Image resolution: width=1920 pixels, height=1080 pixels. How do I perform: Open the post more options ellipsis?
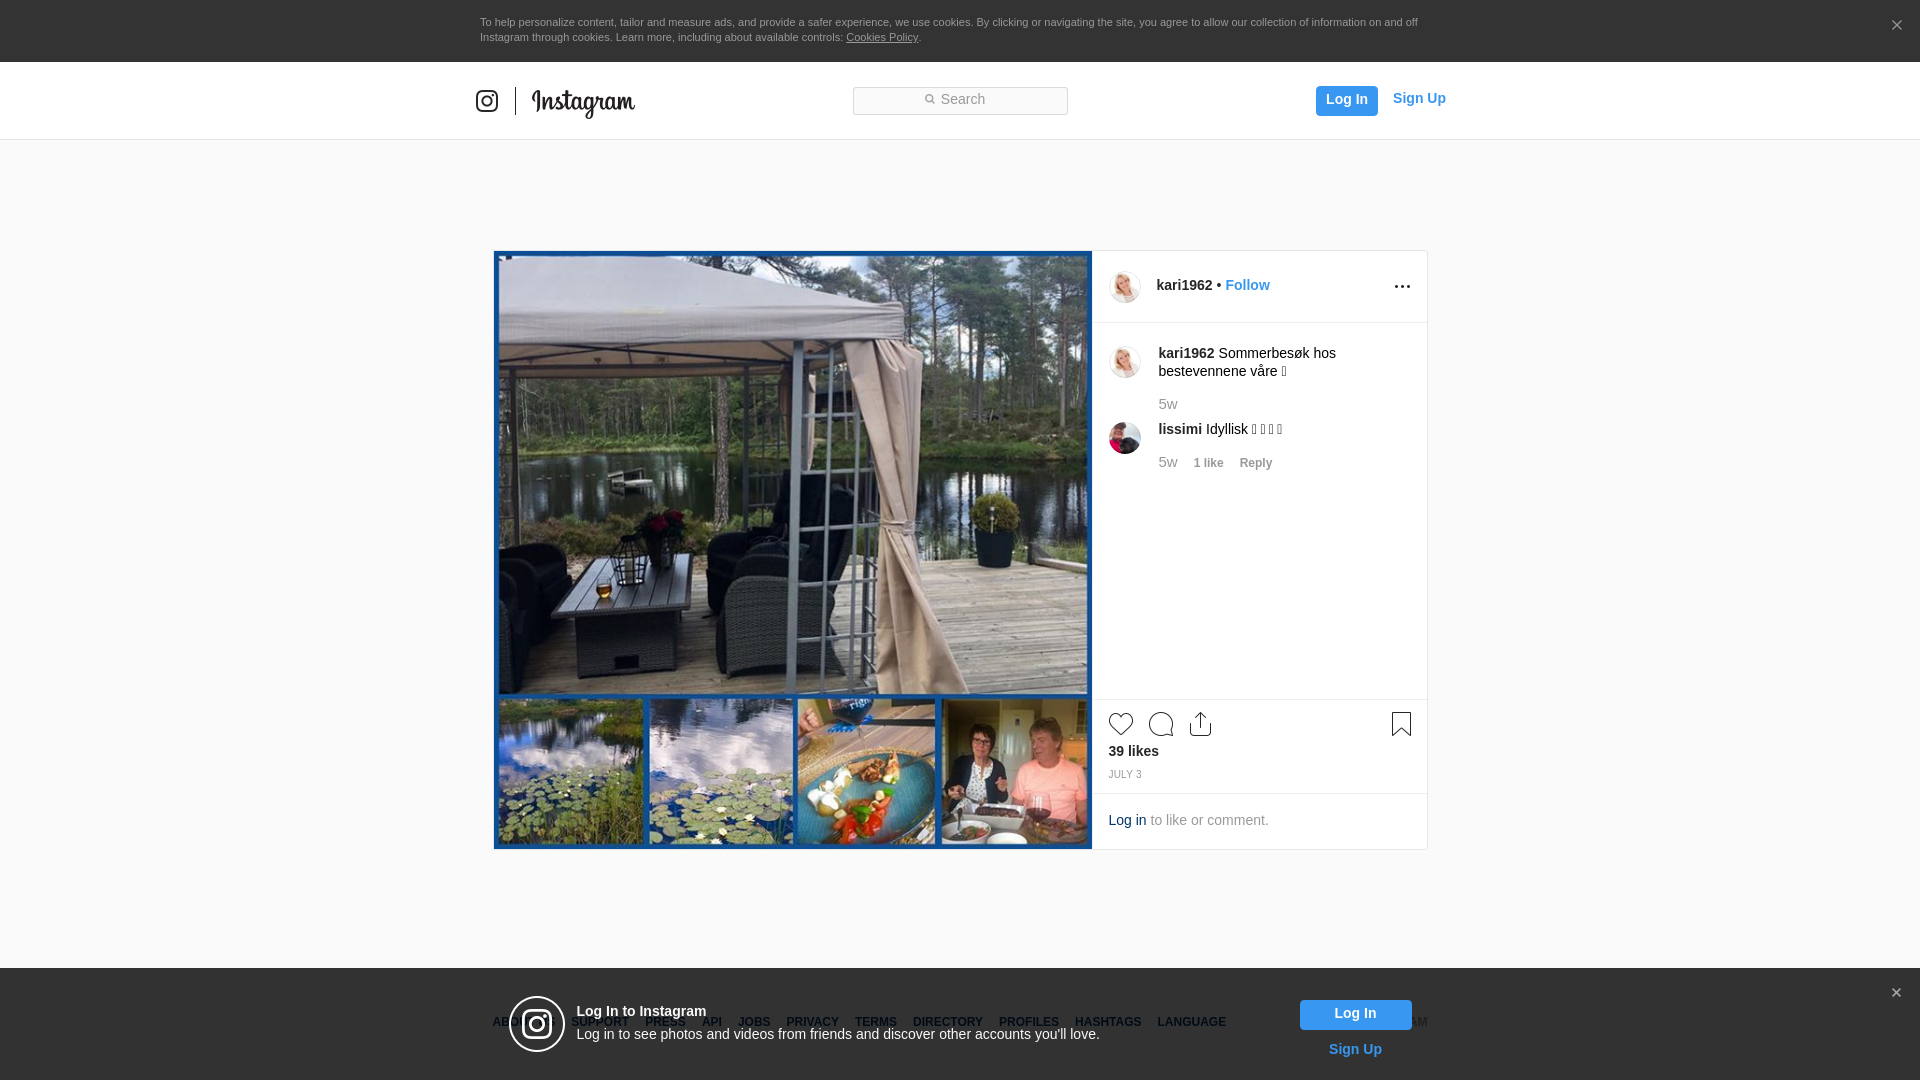pos(1402,287)
